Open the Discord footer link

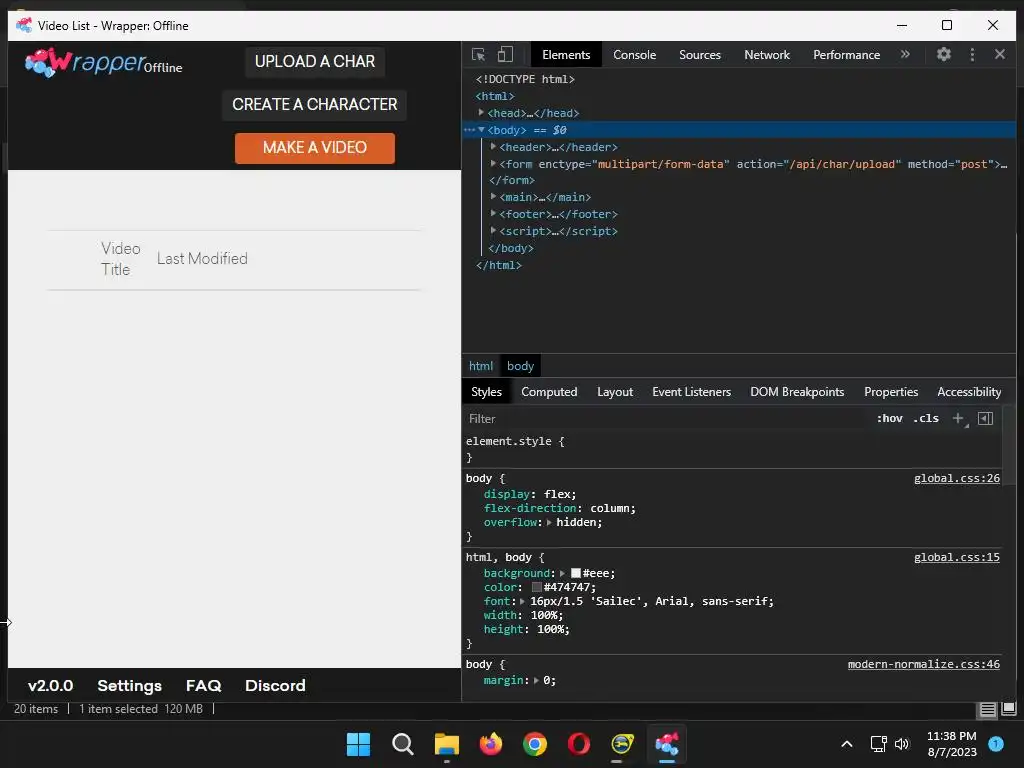click(275, 686)
